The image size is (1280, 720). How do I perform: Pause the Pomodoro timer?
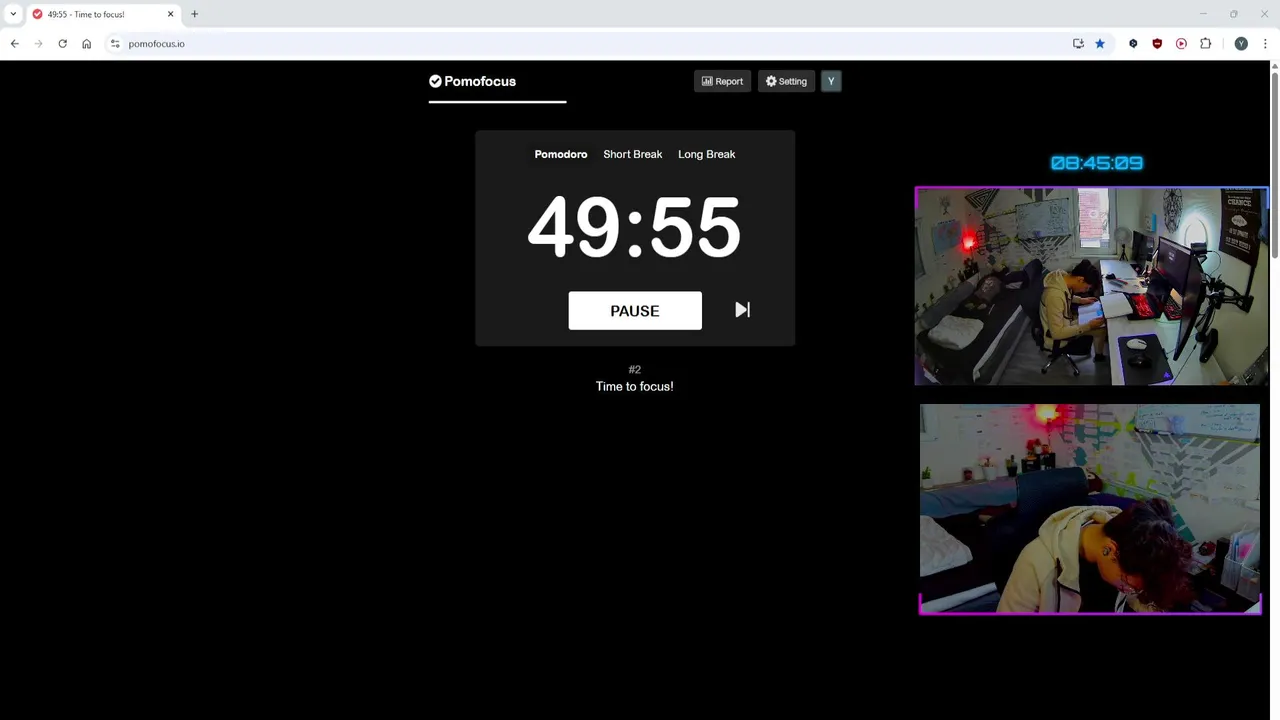635,311
